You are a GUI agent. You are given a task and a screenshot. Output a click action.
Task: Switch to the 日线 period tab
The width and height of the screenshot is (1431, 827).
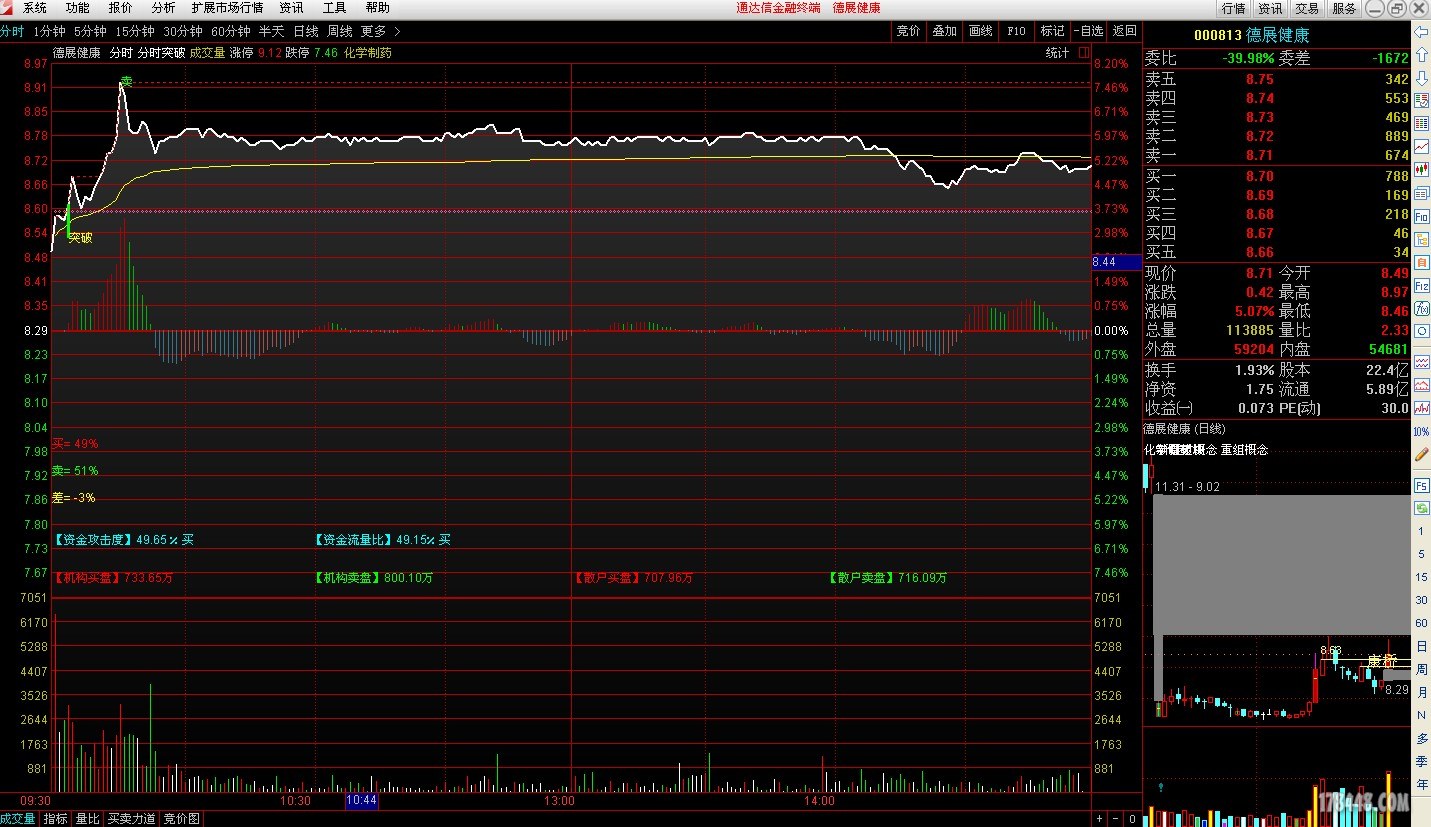(306, 31)
